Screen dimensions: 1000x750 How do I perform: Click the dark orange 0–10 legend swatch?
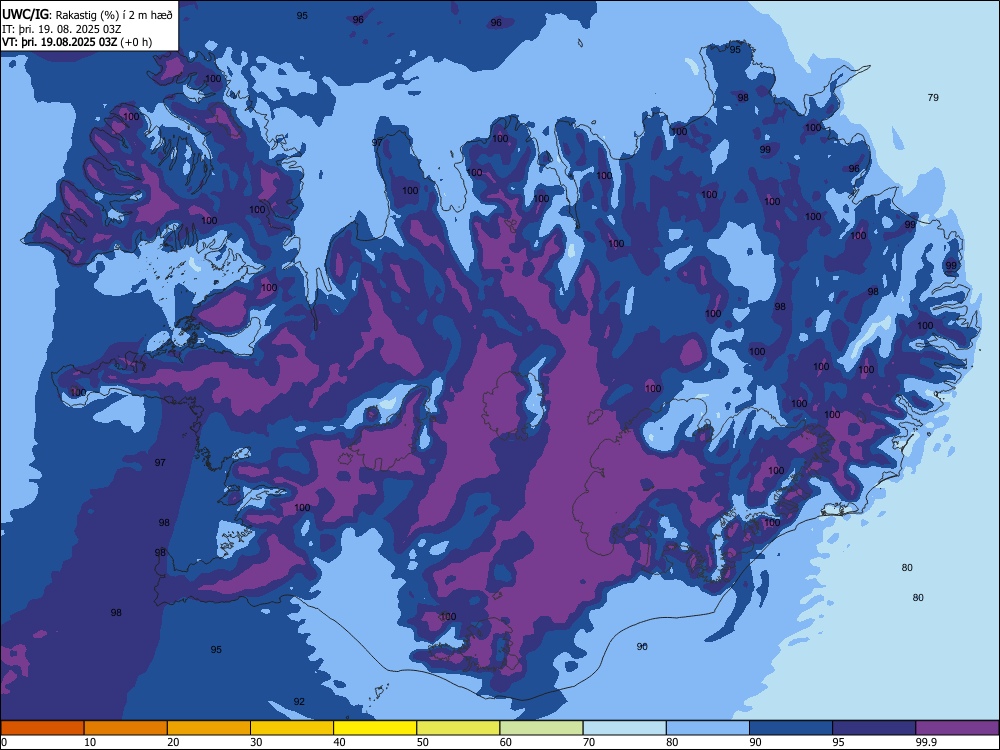click(42, 728)
